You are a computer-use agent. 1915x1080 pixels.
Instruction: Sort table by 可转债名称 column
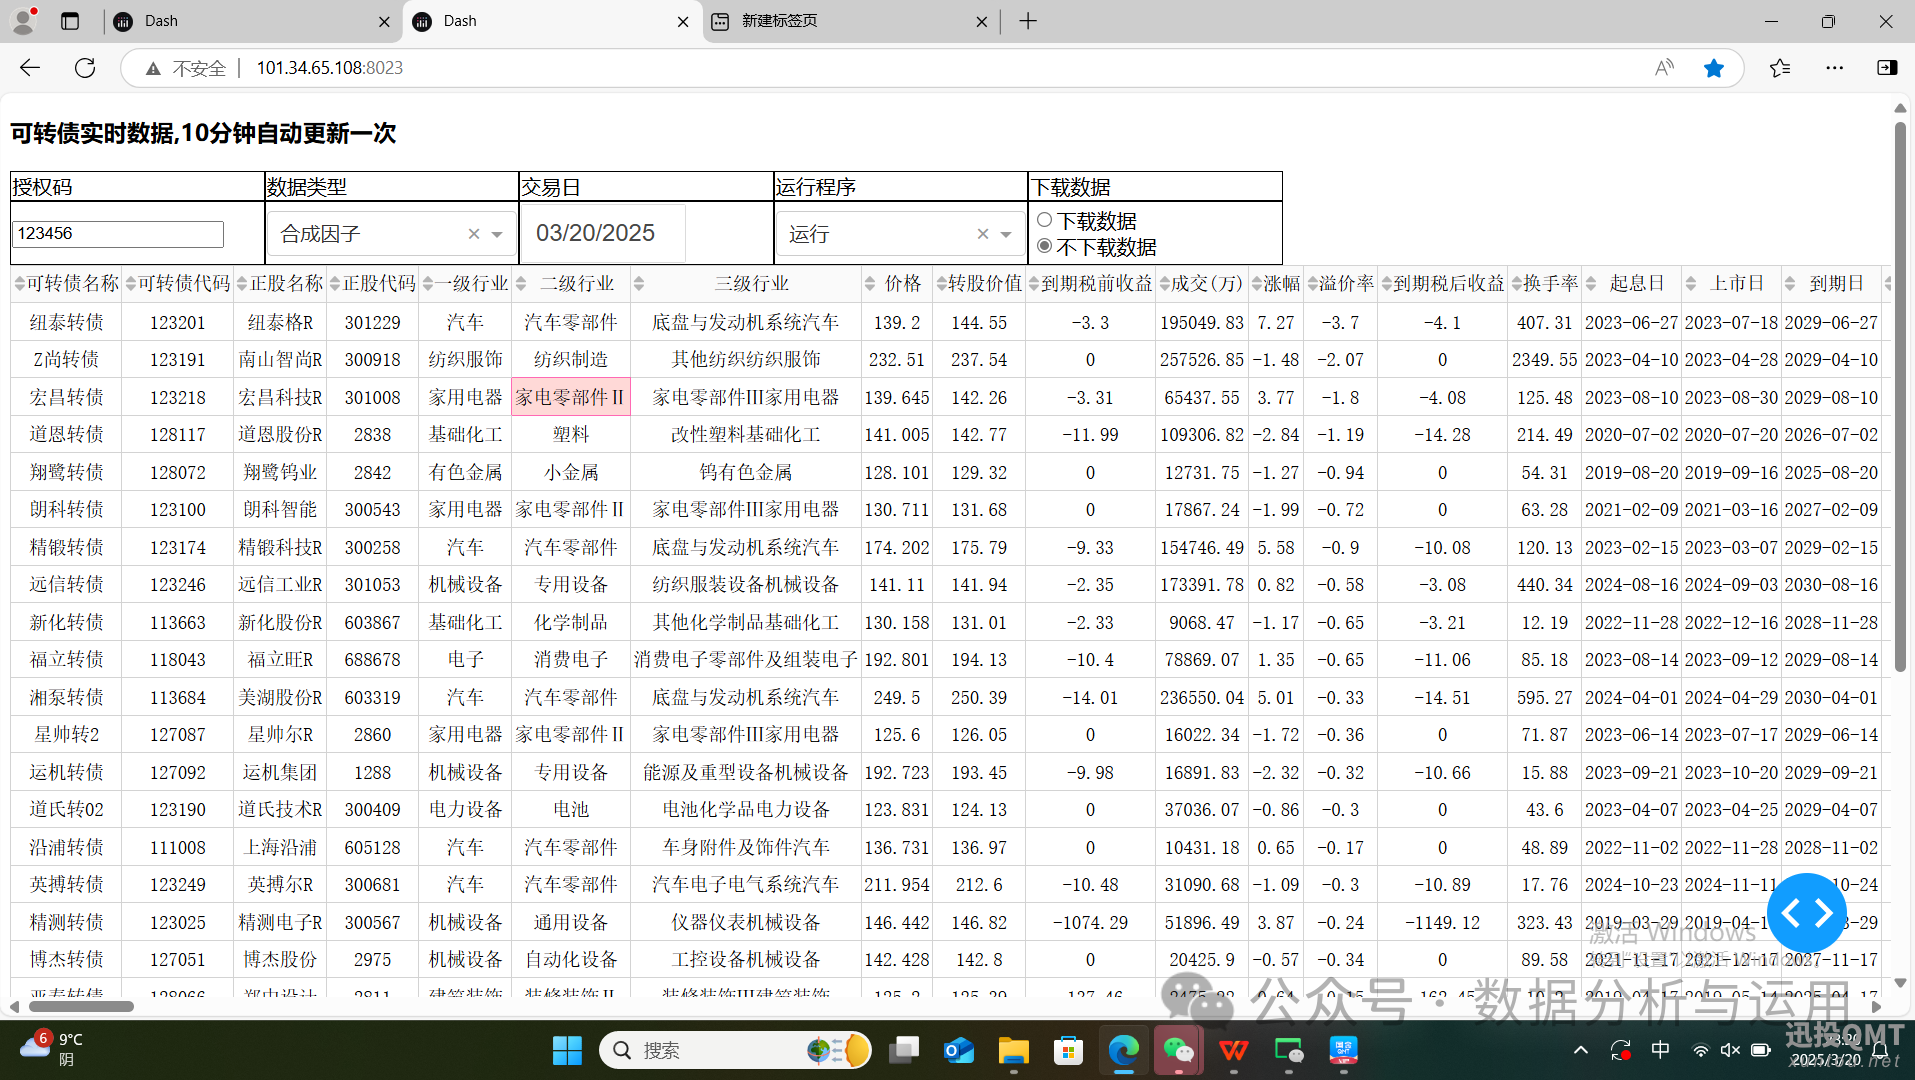[x=19, y=285]
